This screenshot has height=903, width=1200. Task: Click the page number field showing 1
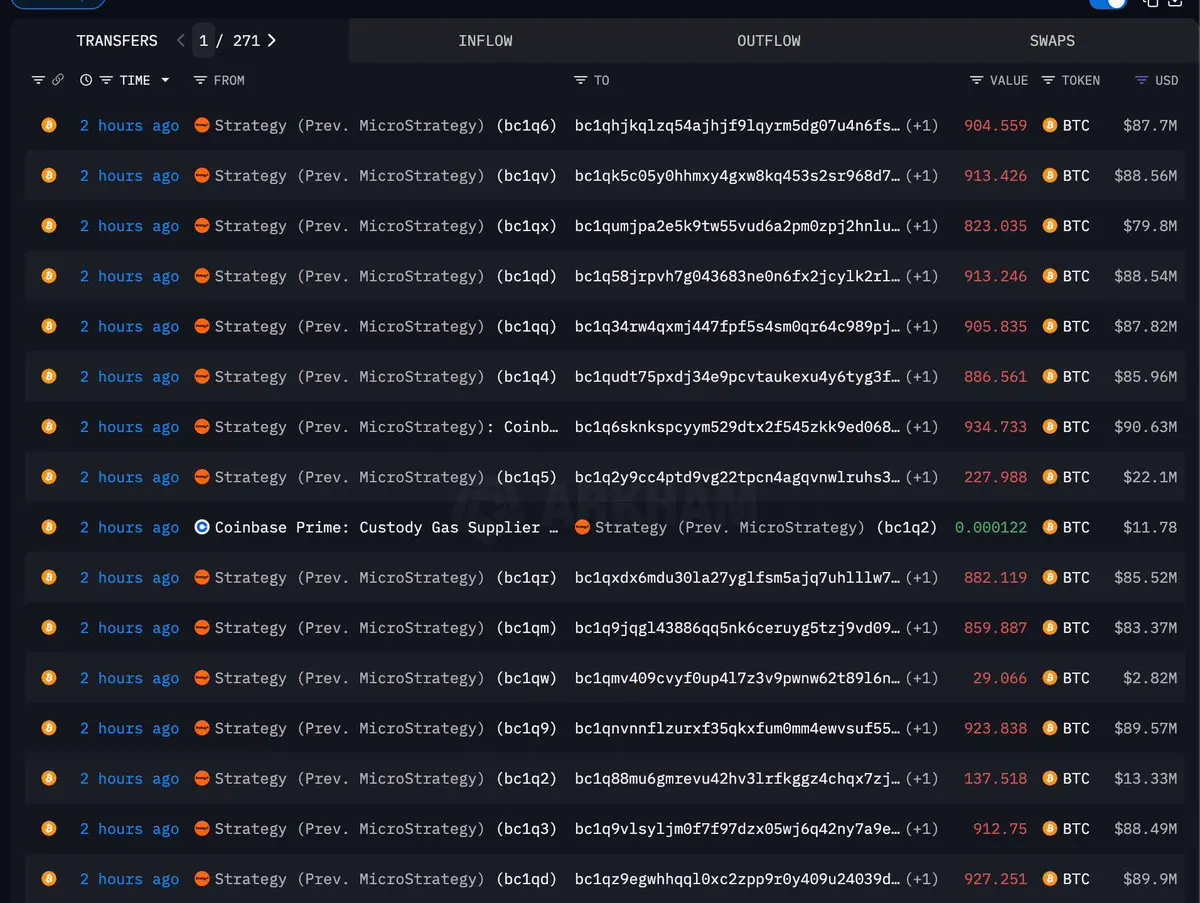click(x=204, y=40)
